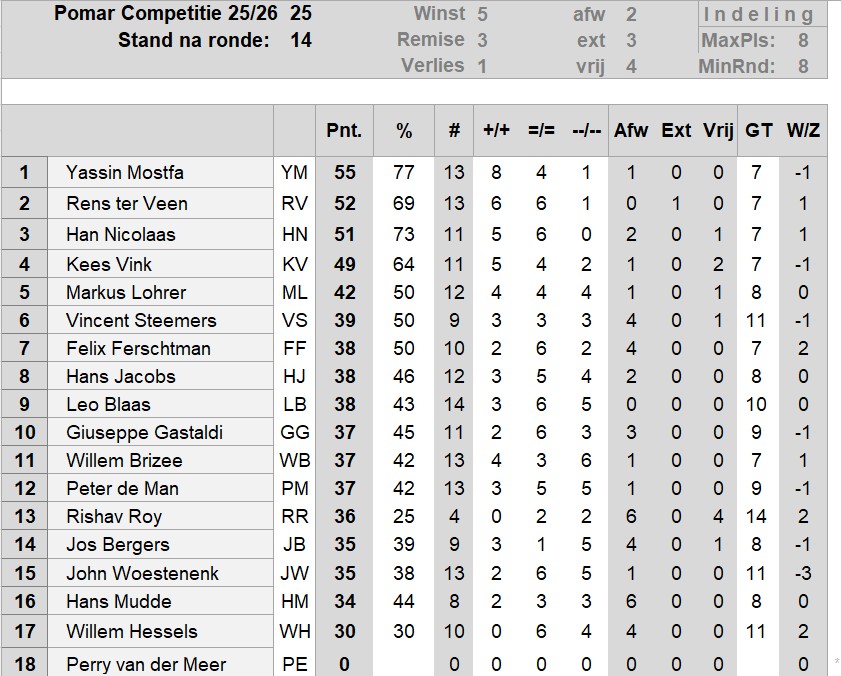Click the GT column header
This screenshot has width=841, height=676.
pyautogui.click(x=758, y=131)
